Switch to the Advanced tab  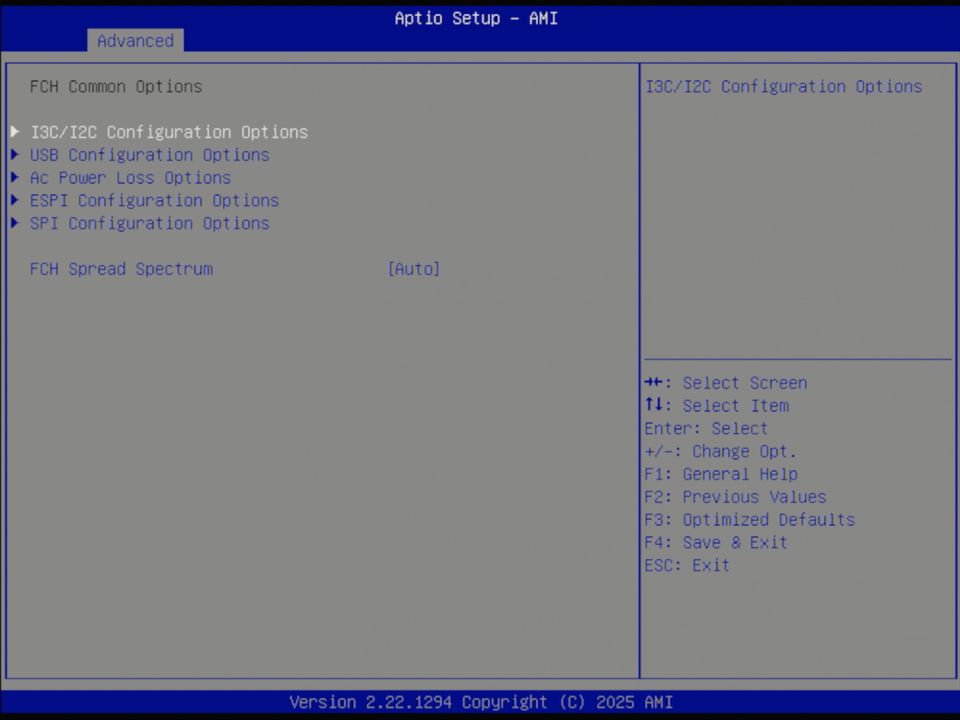pos(135,41)
